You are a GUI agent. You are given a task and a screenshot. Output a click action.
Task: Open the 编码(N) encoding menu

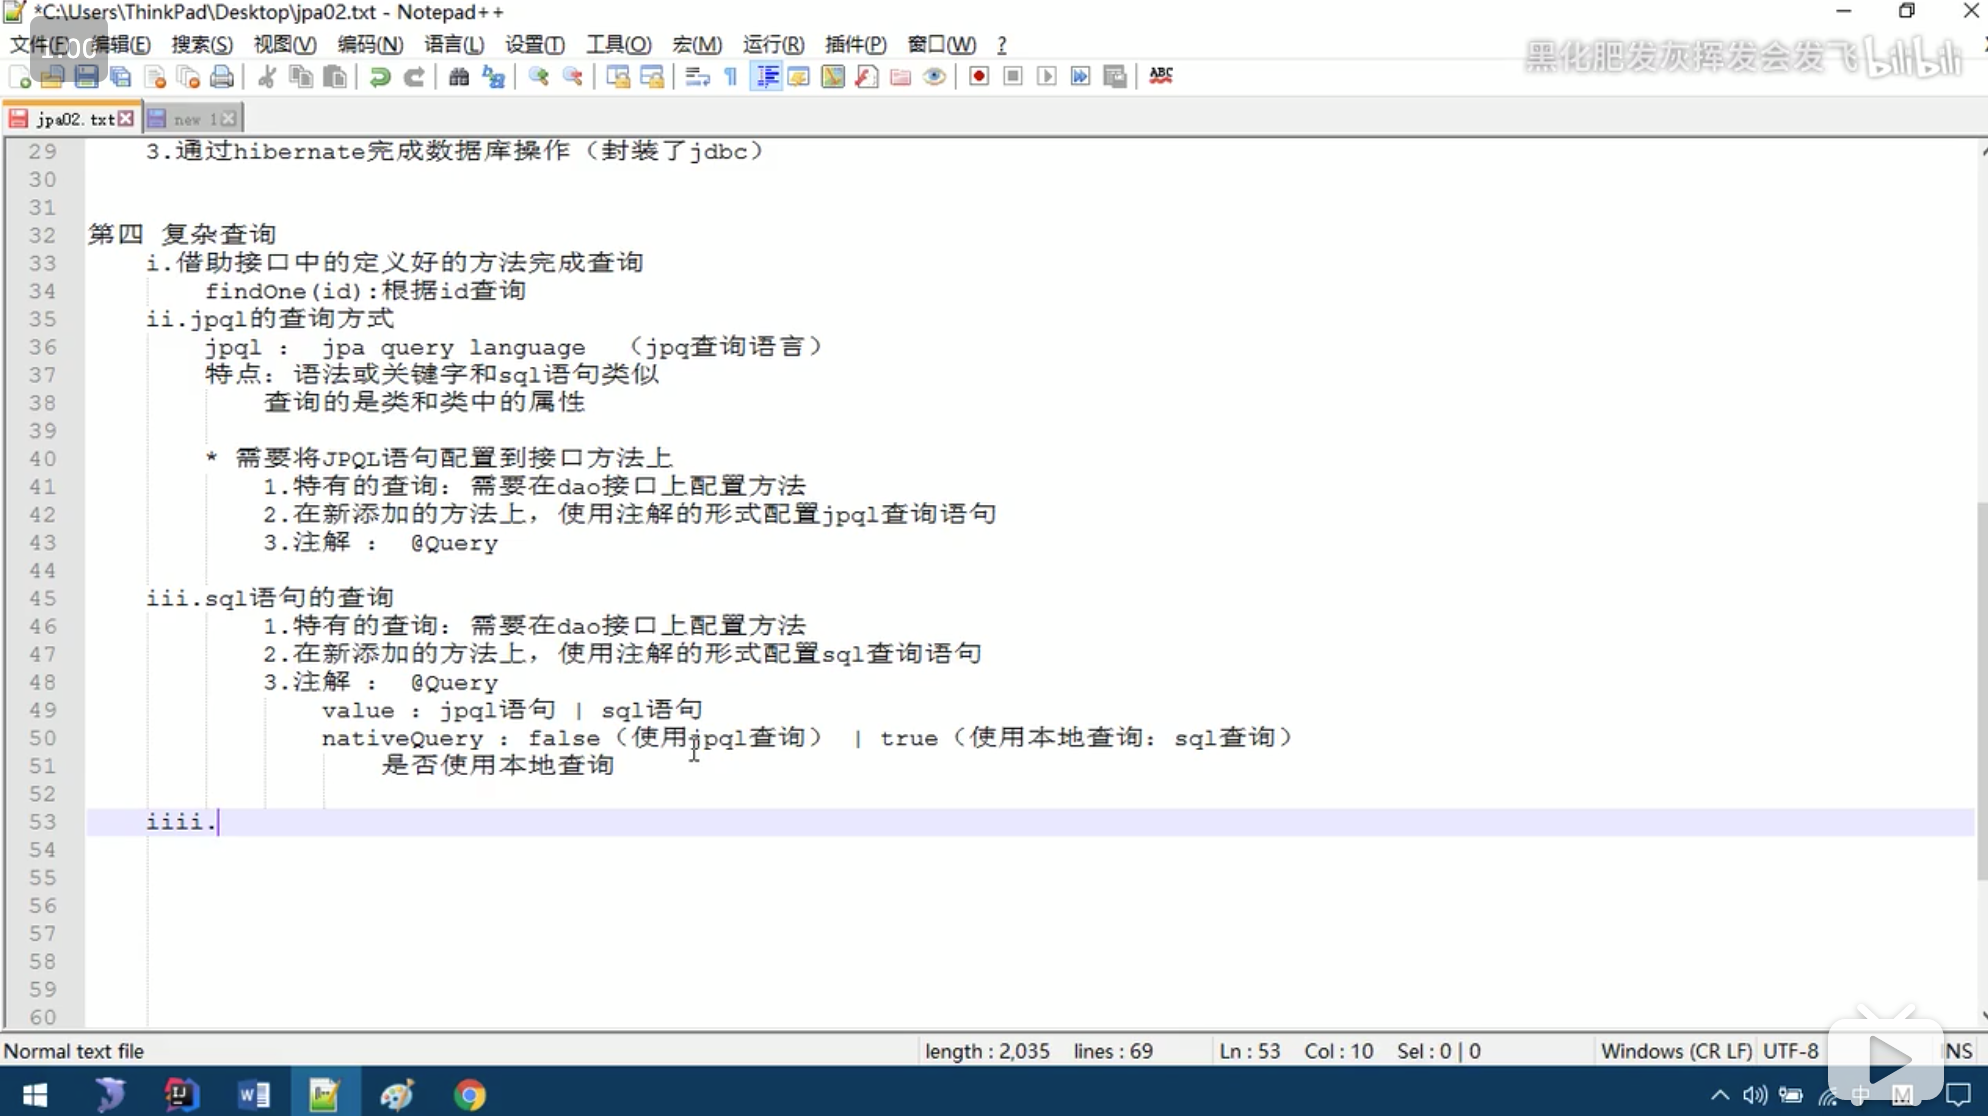point(369,45)
